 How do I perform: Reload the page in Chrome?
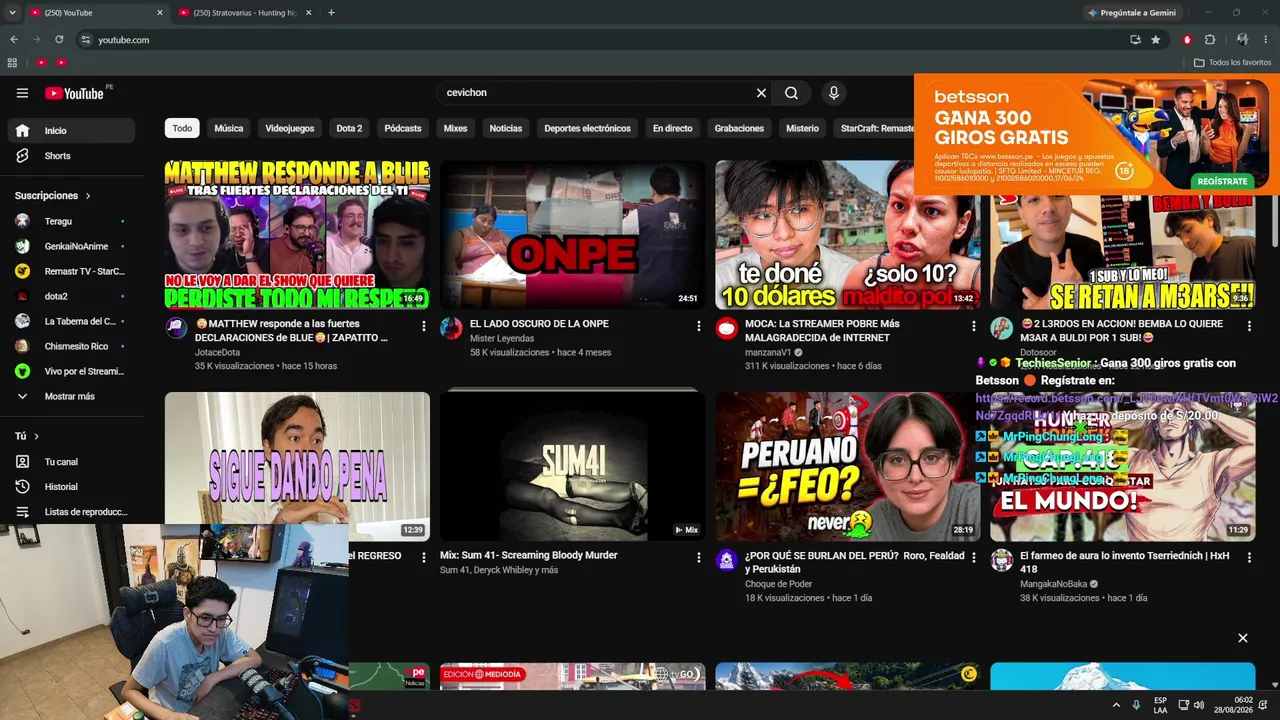coord(59,40)
